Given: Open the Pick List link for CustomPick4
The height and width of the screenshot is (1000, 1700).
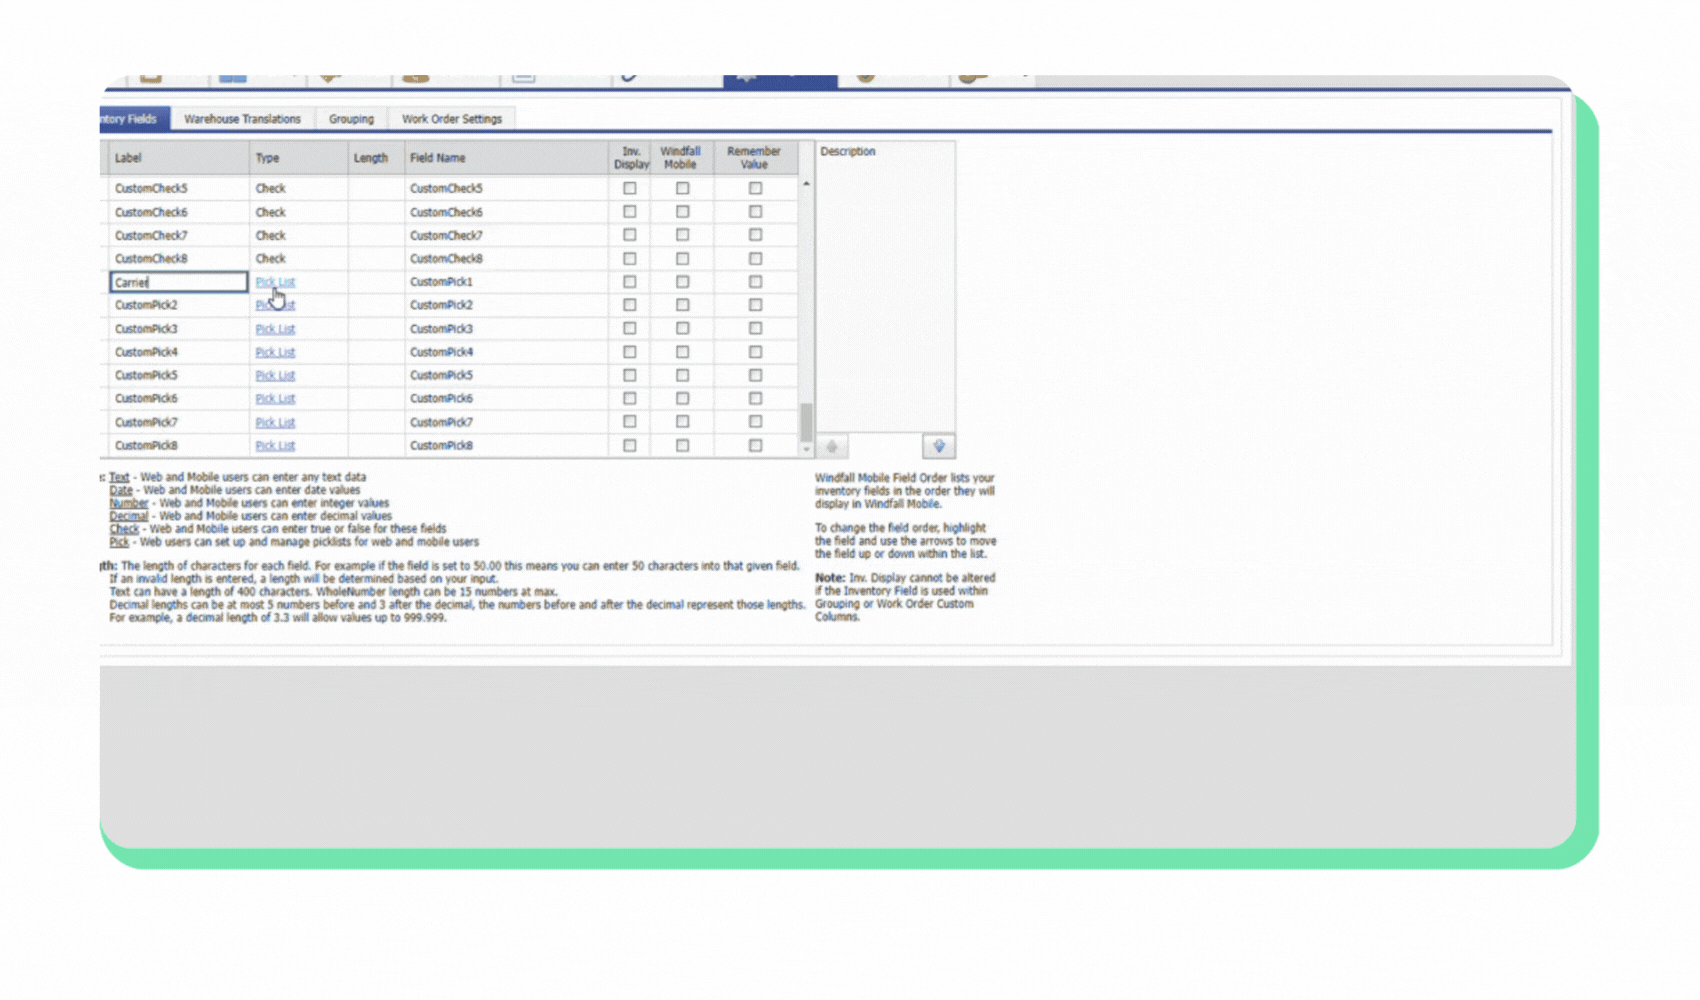Looking at the screenshot, I should point(275,352).
